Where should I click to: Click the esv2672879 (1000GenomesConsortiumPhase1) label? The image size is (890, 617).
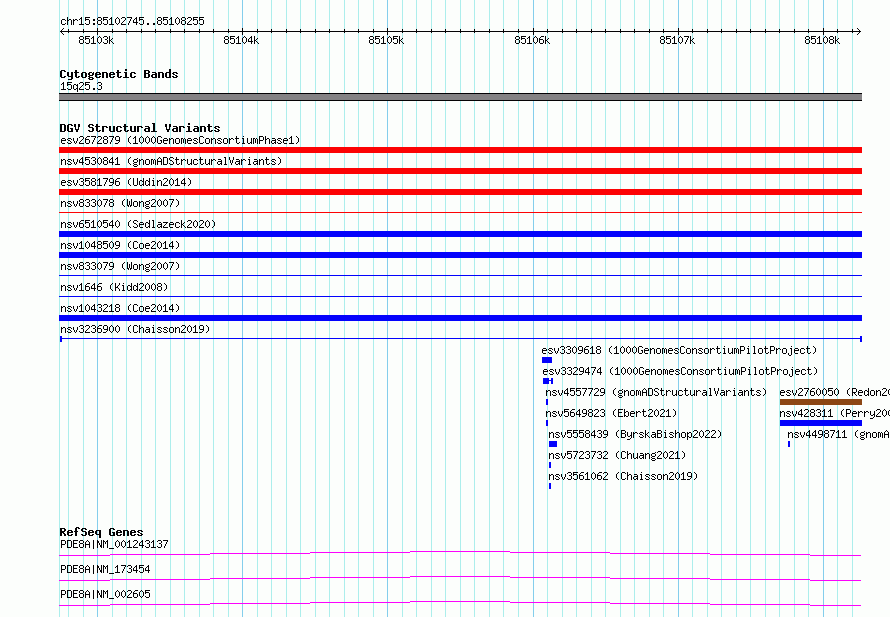pyautogui.click(x=180, y=140)
